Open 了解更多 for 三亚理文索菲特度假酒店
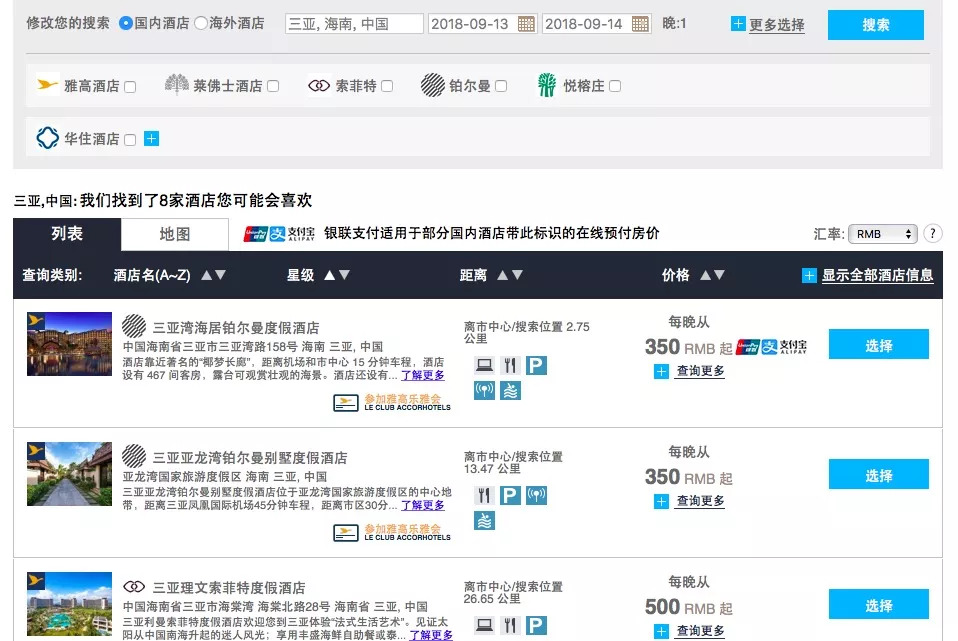Viewport: 958px width, 641px height. pos(431,635)
